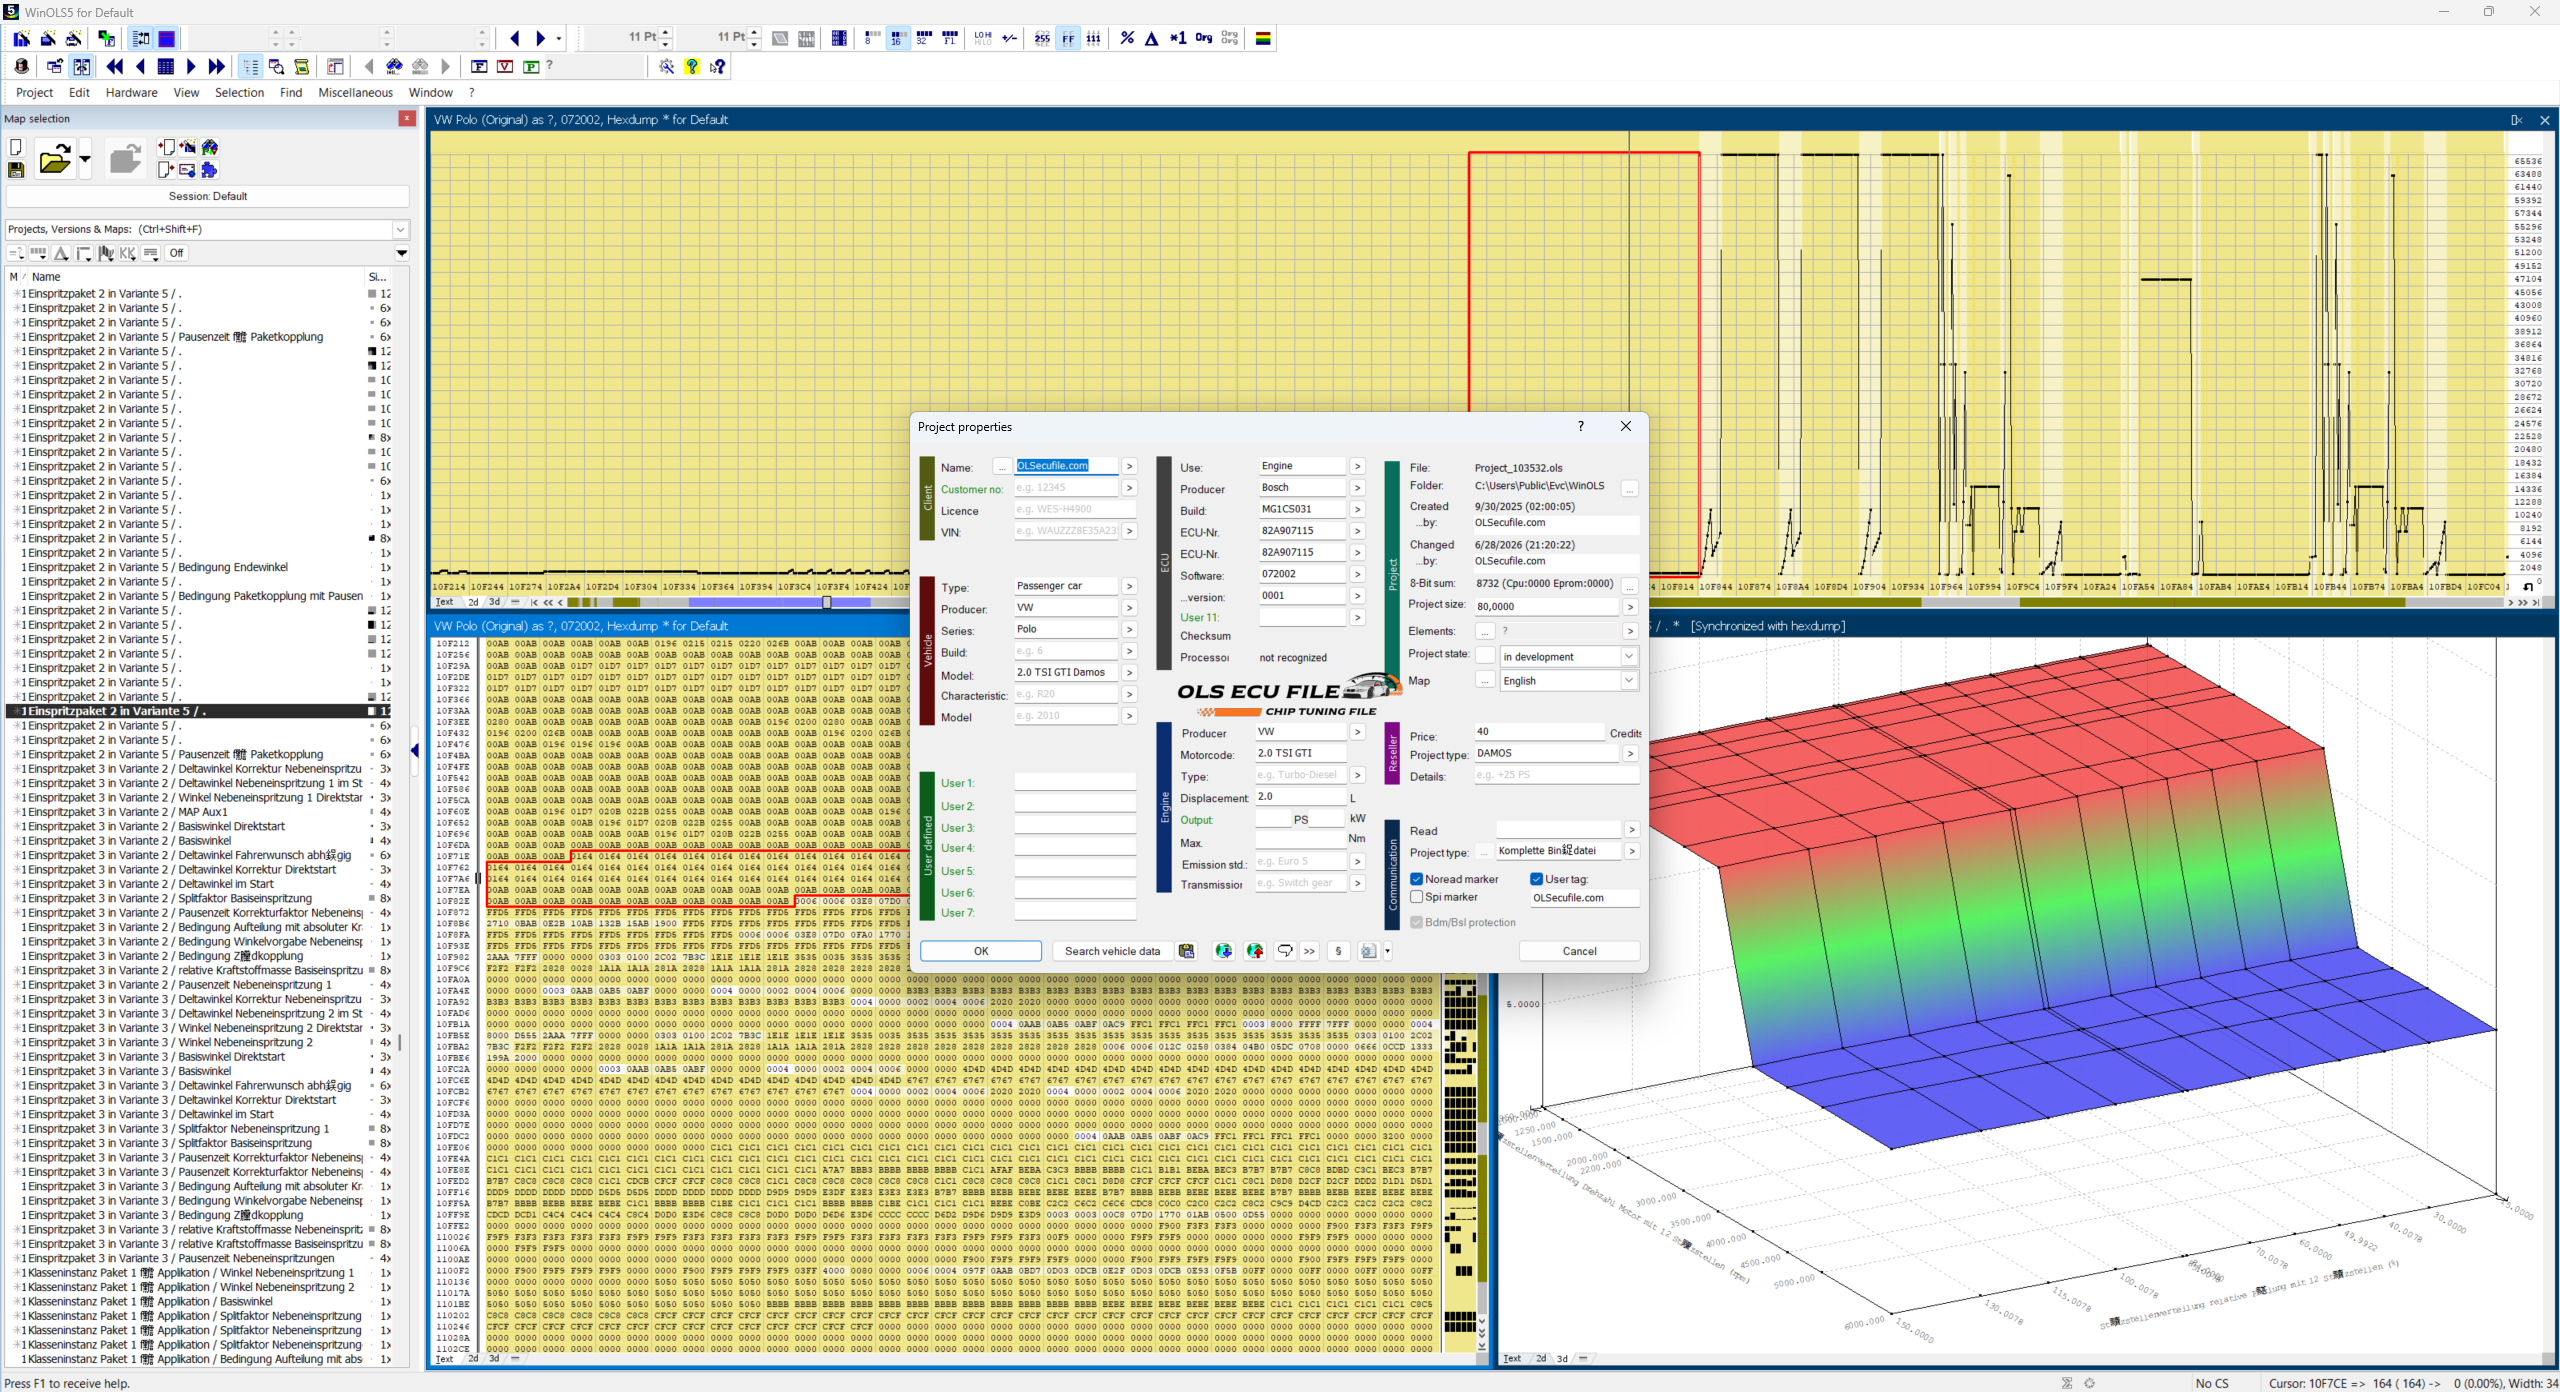Screen dimensions: 2560x1392
Task: Click OK in Project properties dialog
Action: [981, 951]
